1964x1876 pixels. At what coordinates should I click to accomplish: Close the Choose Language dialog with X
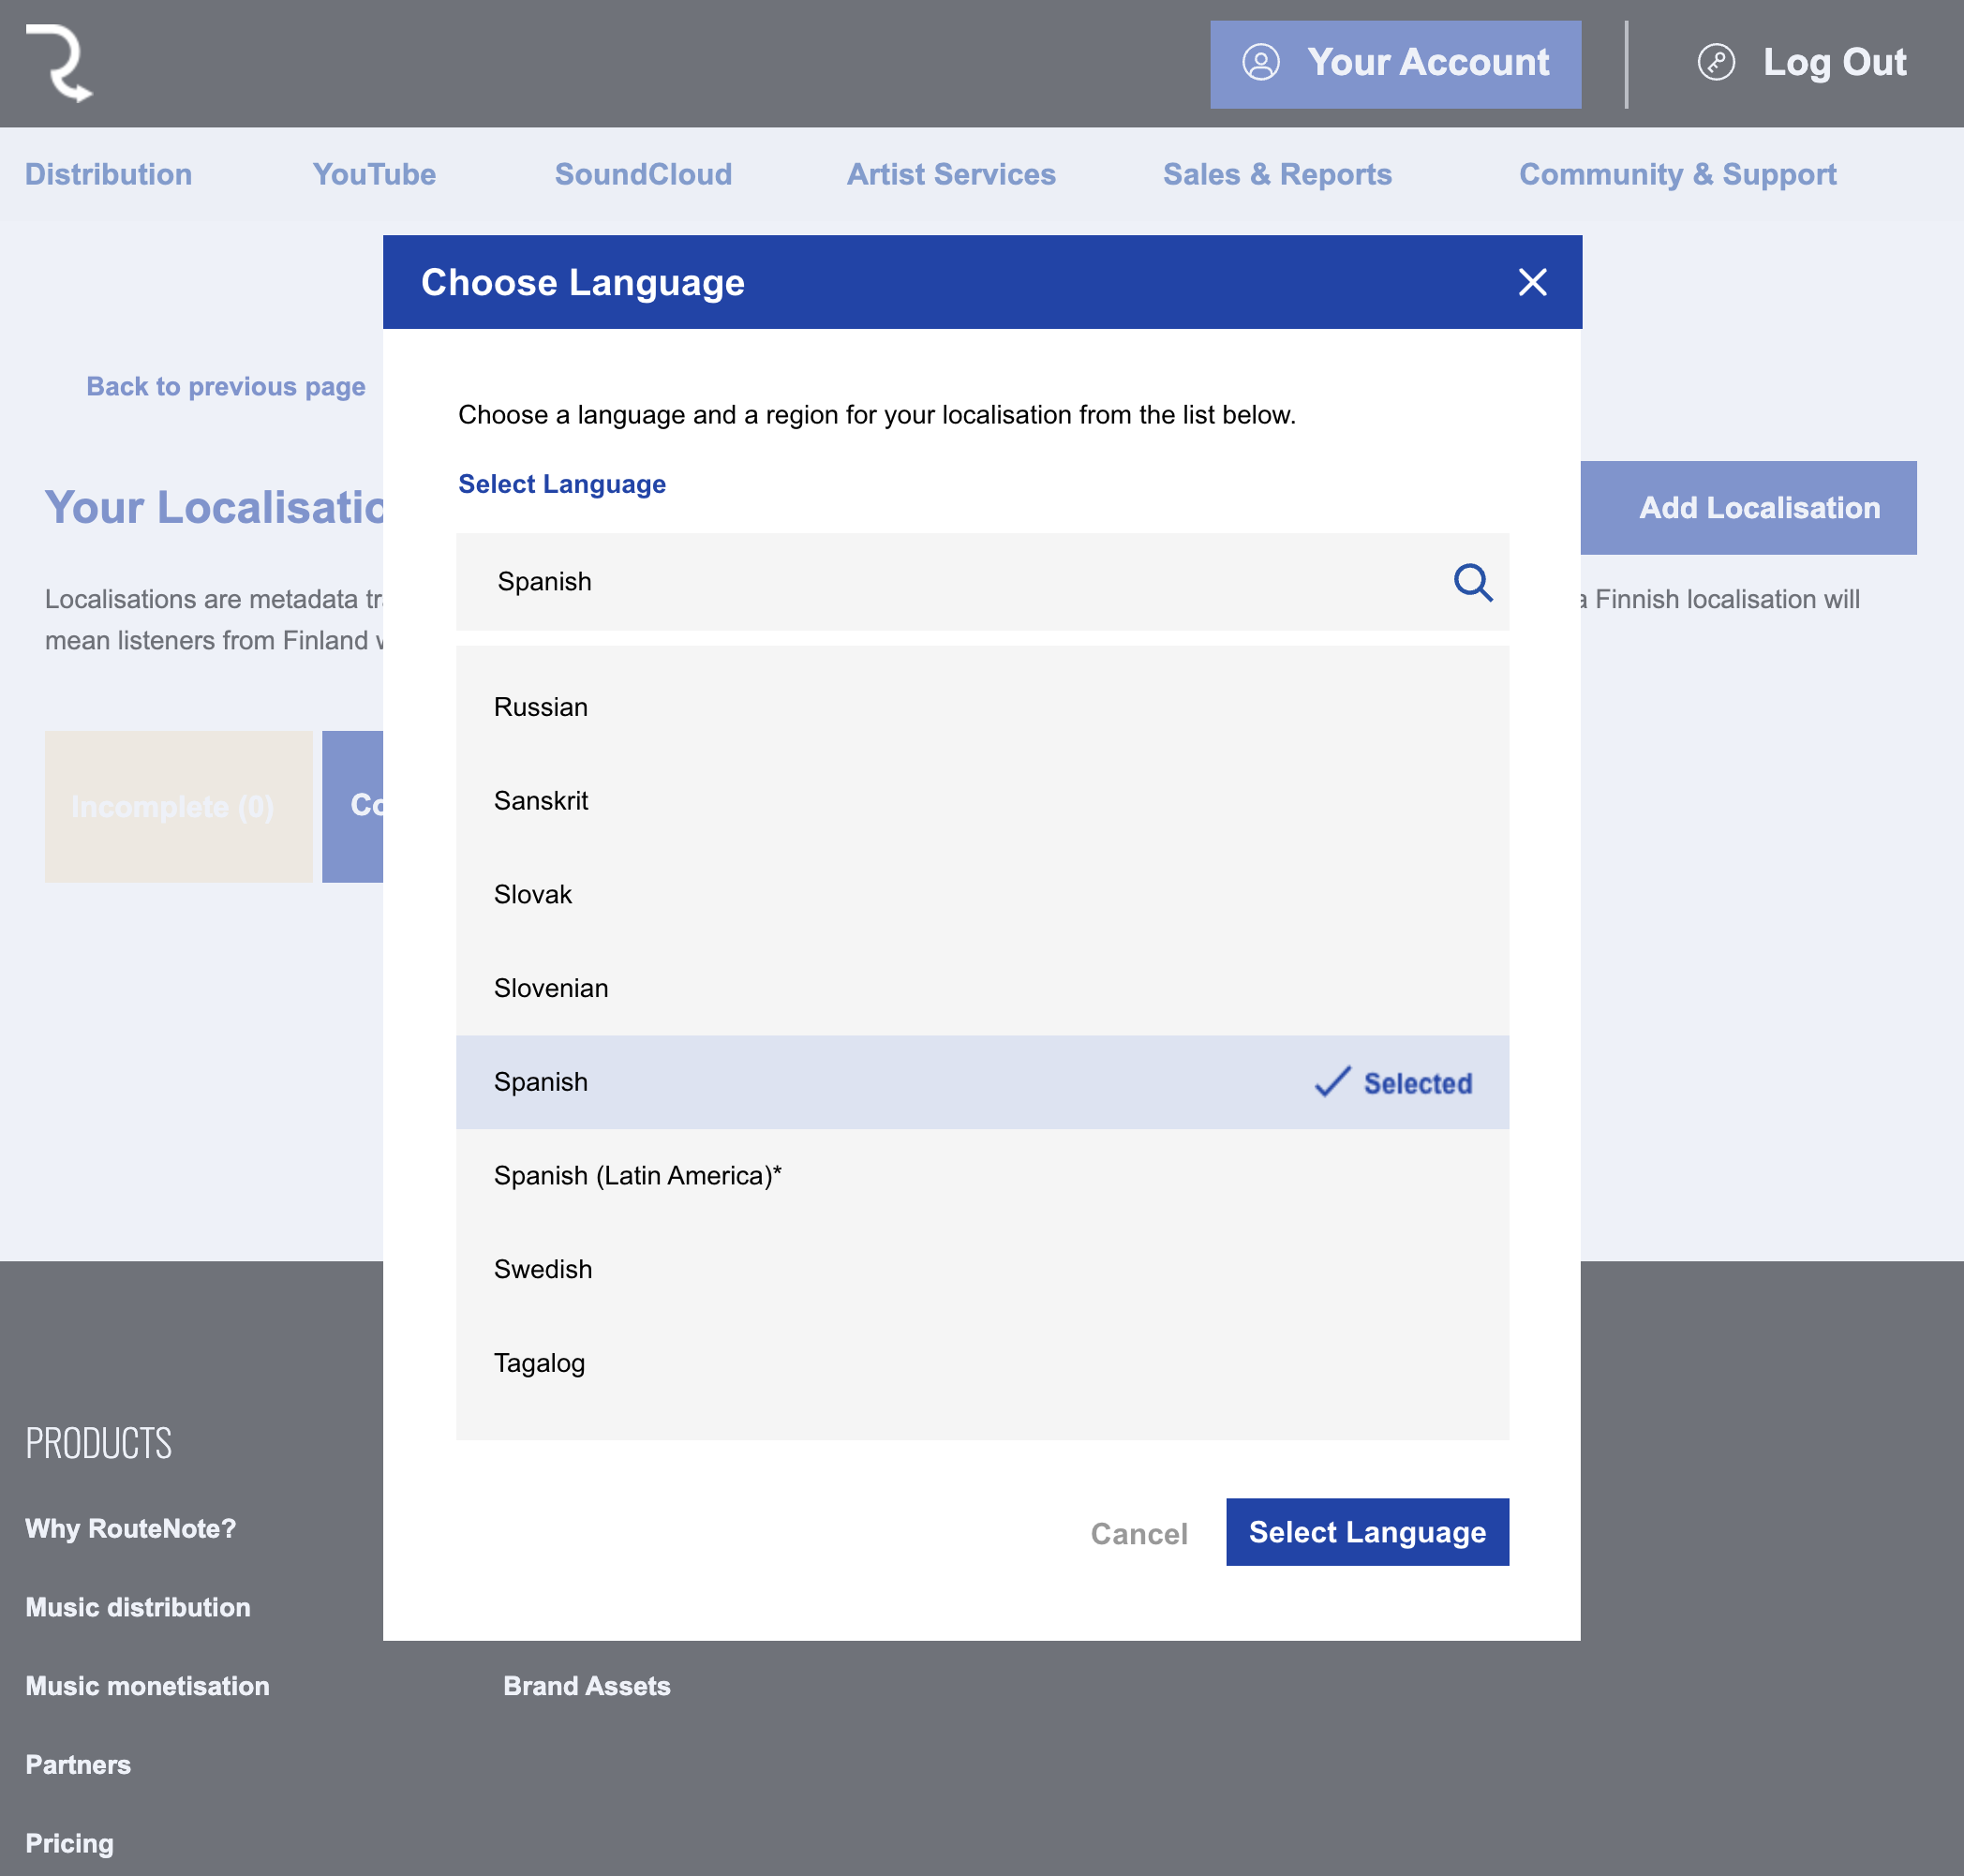click(x=1532, y=282)
